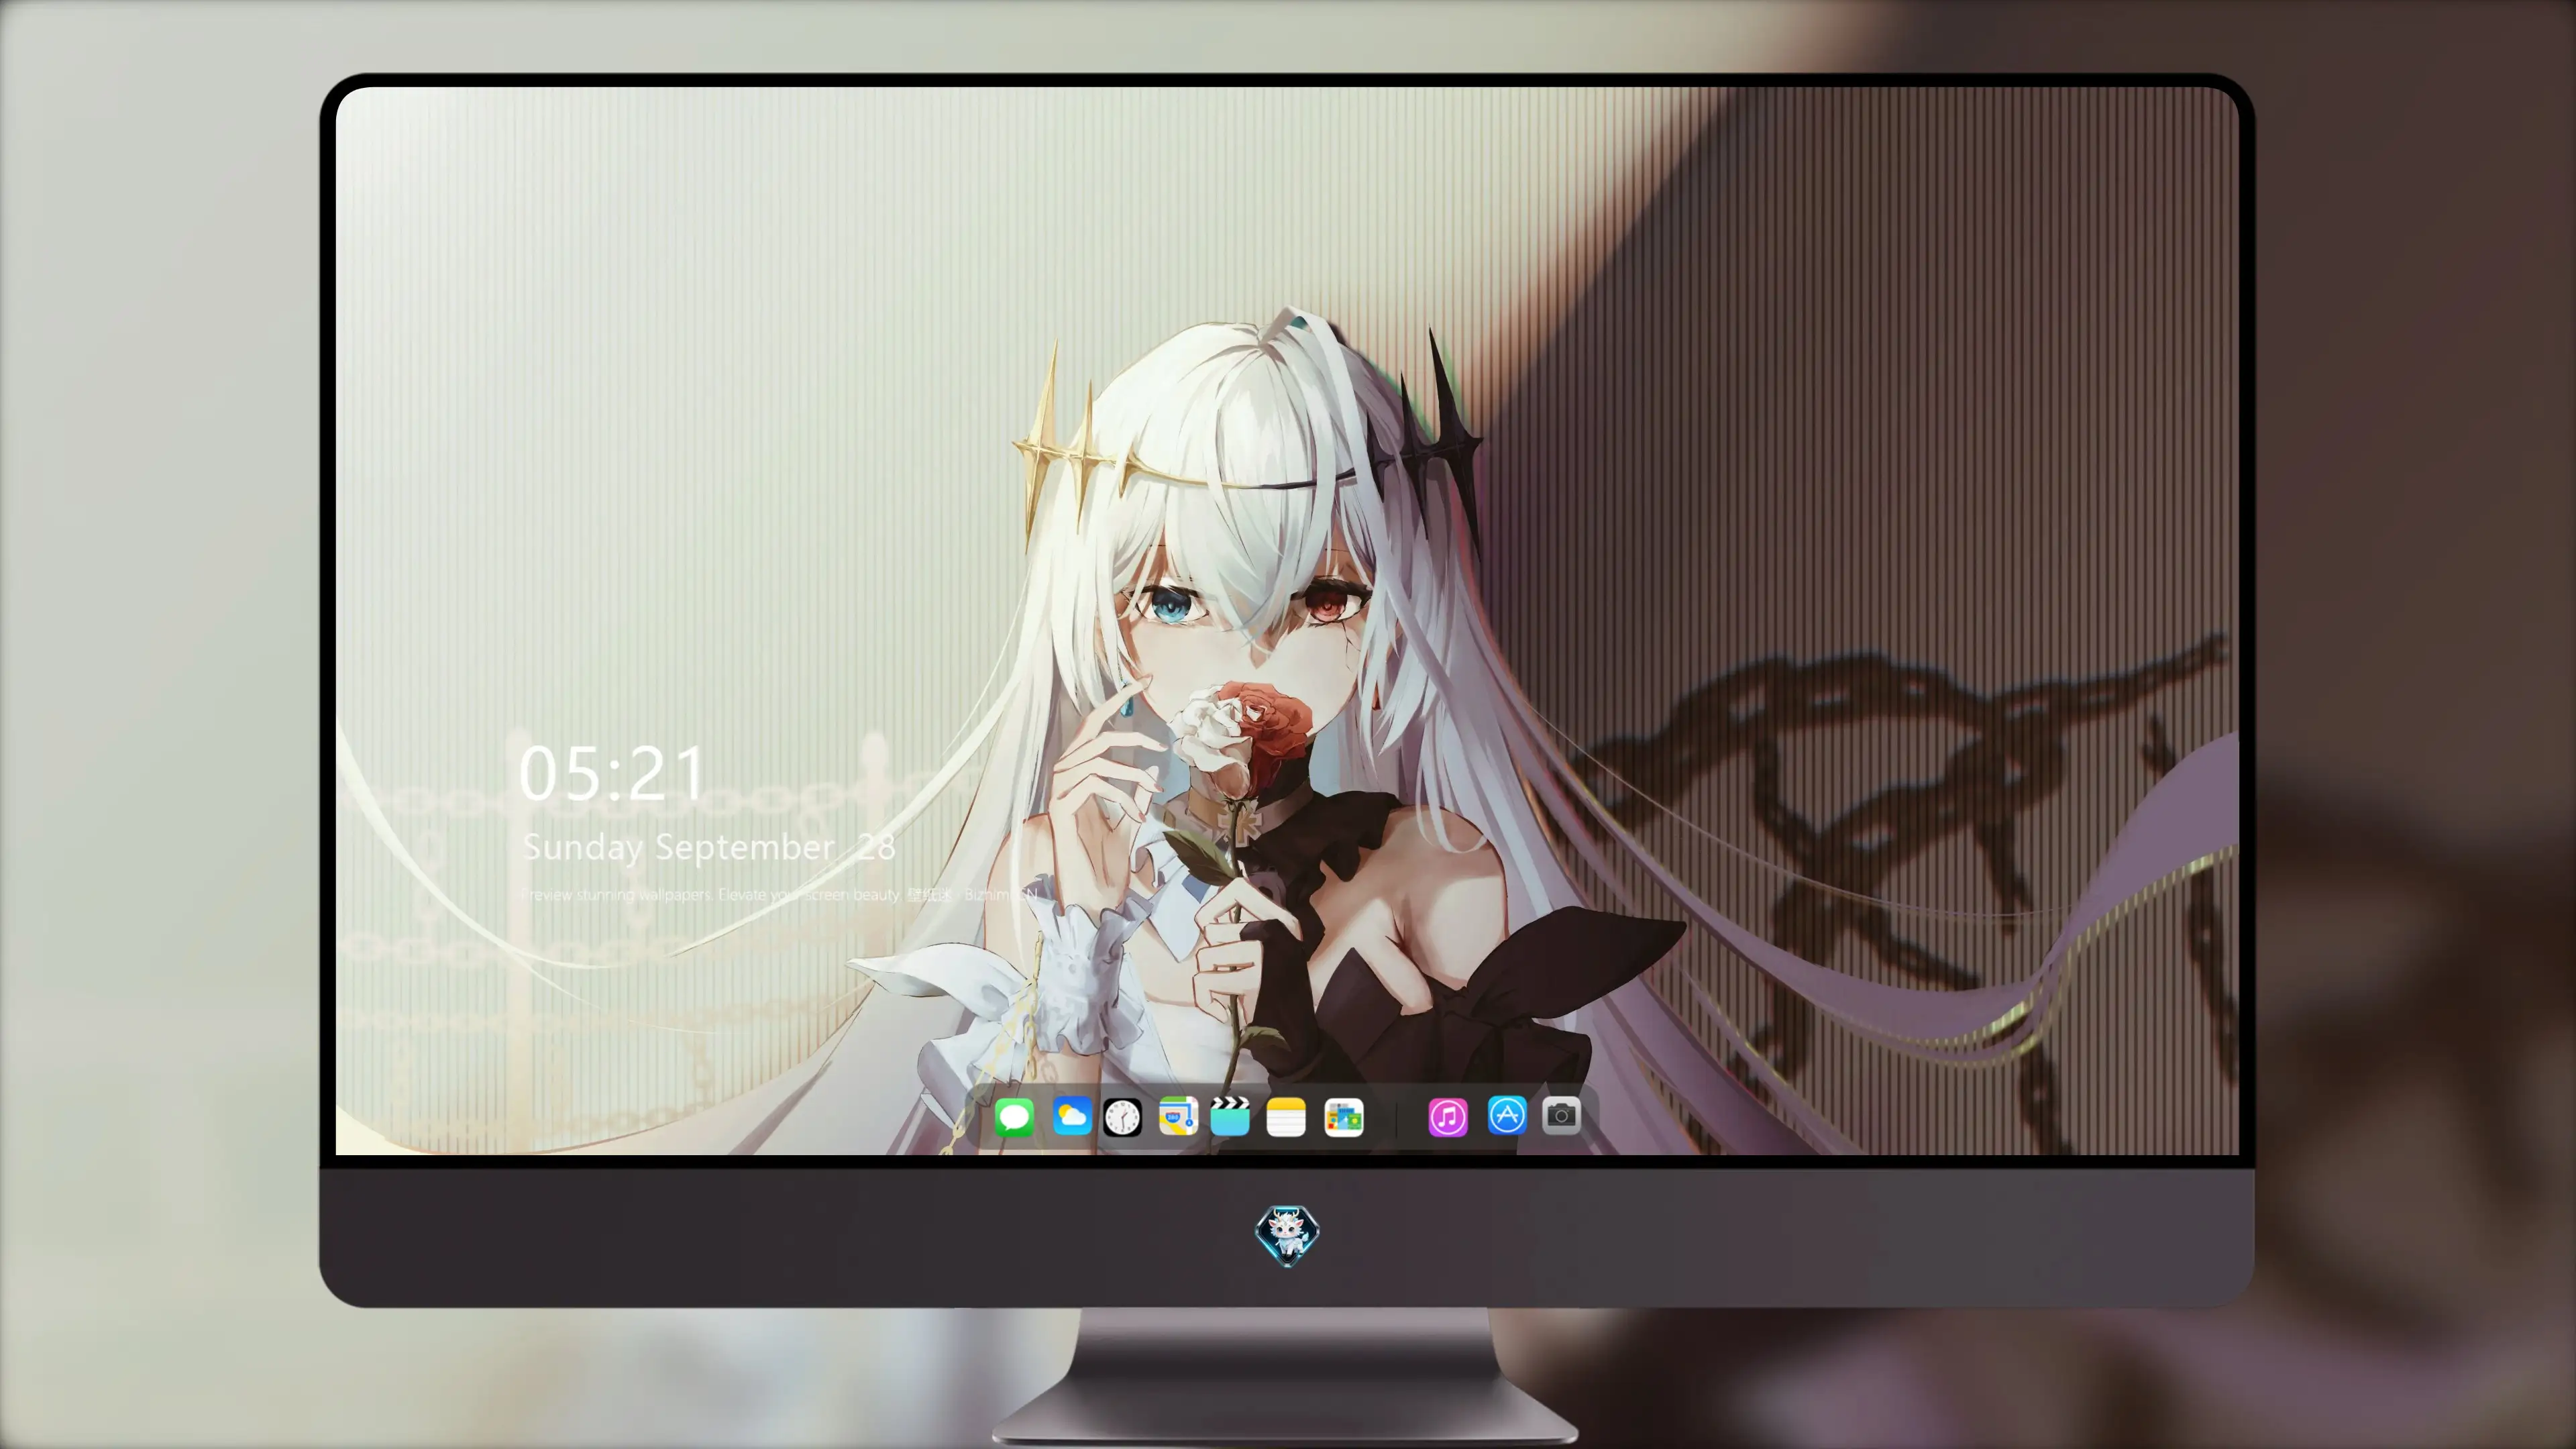
Task: Launch the Camera app from dock
Action: tap(1561, 1115)
